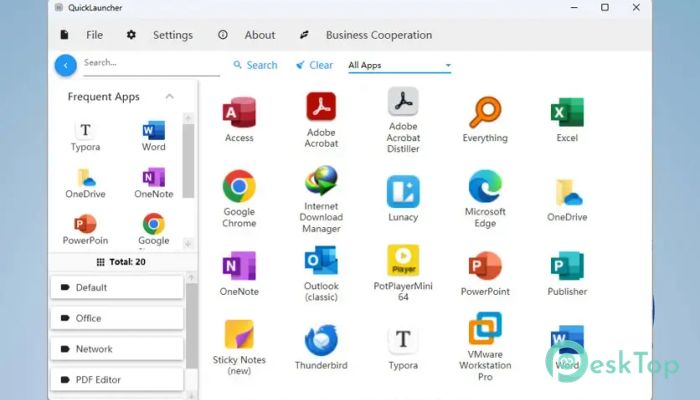Launch the Access app icon
The height and width of the screenshot is (400, 700).
239,120
